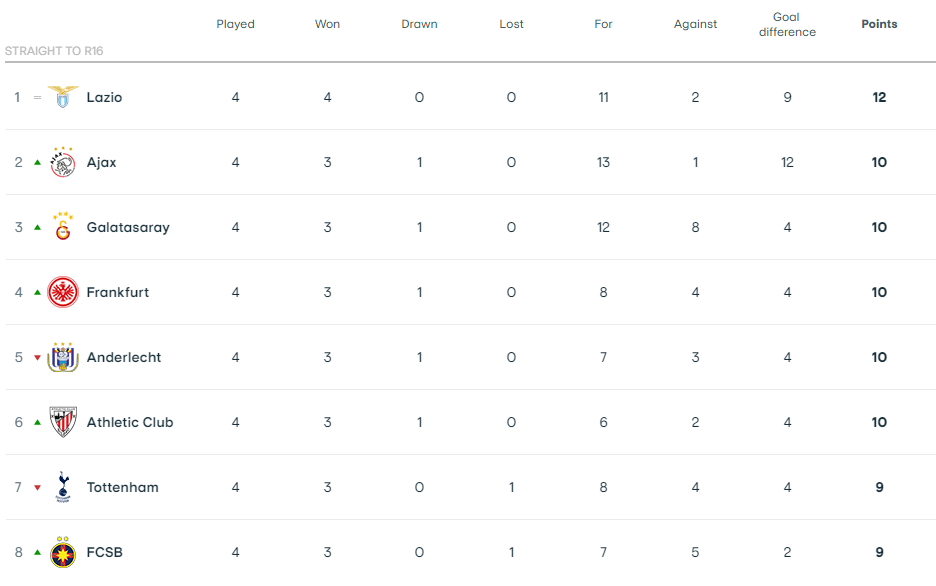The width and height of the screenshot is (936, 586).
Task: Click the Ajax club crest
Action: 63,162
